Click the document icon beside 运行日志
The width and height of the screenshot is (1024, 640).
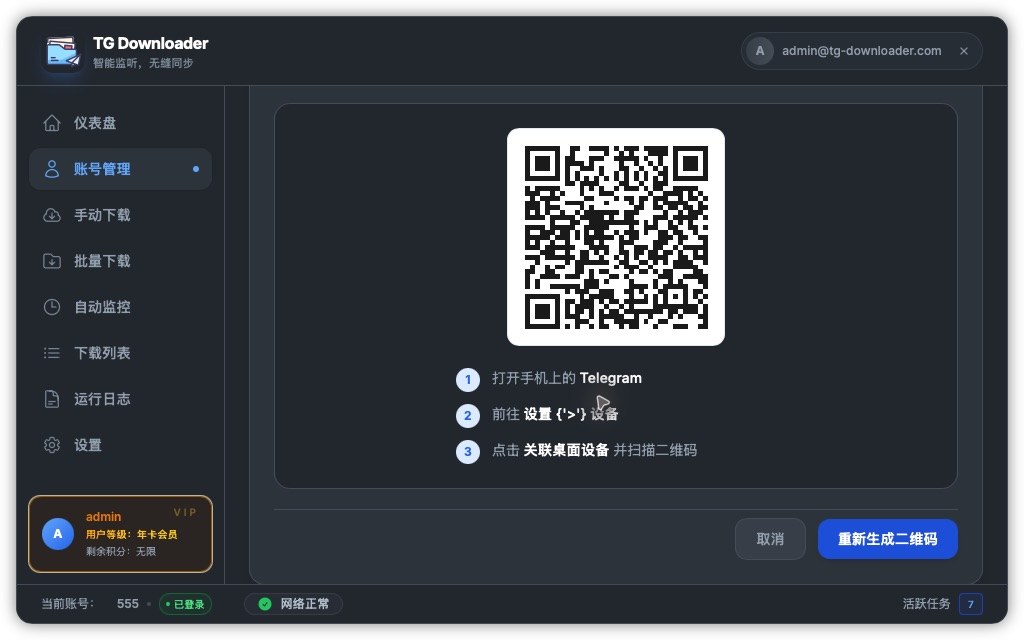[x=52, y=399]
